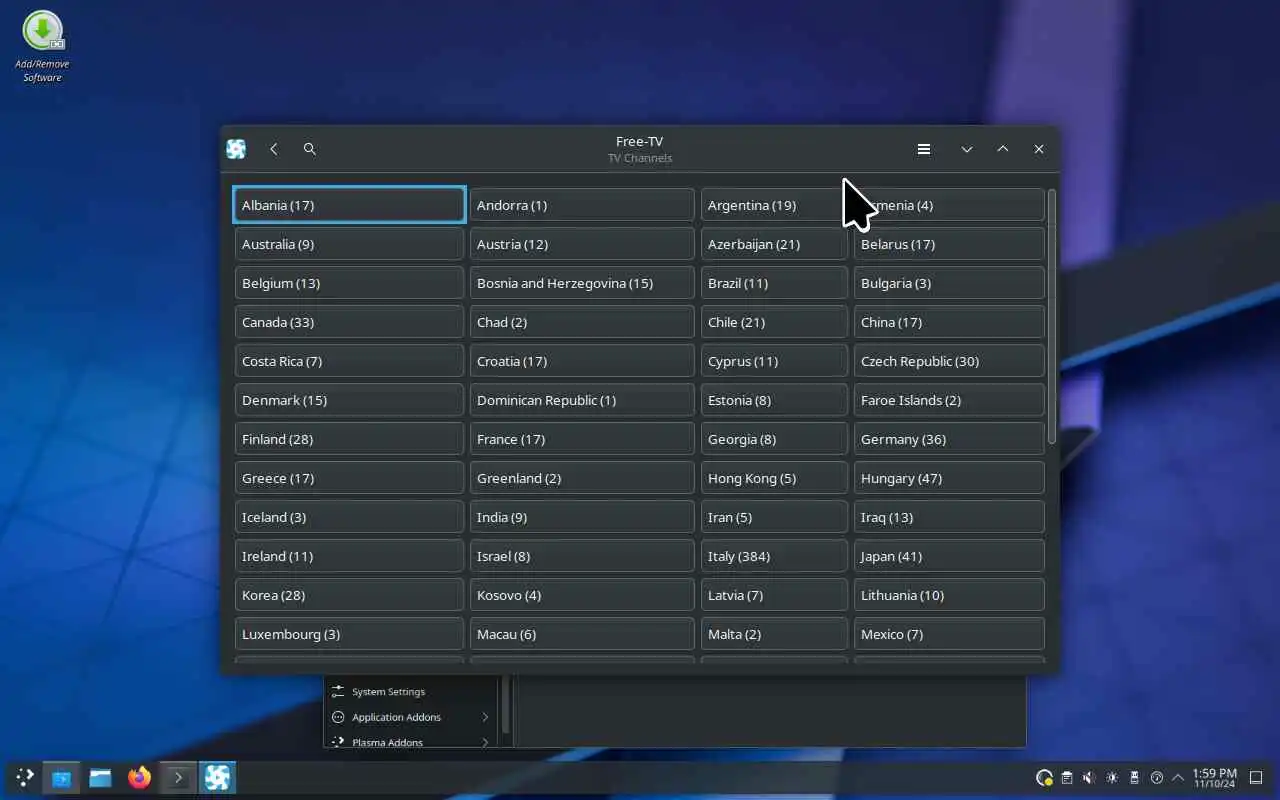Open search in Free-TV header
1280x800 pixels.
310,149
